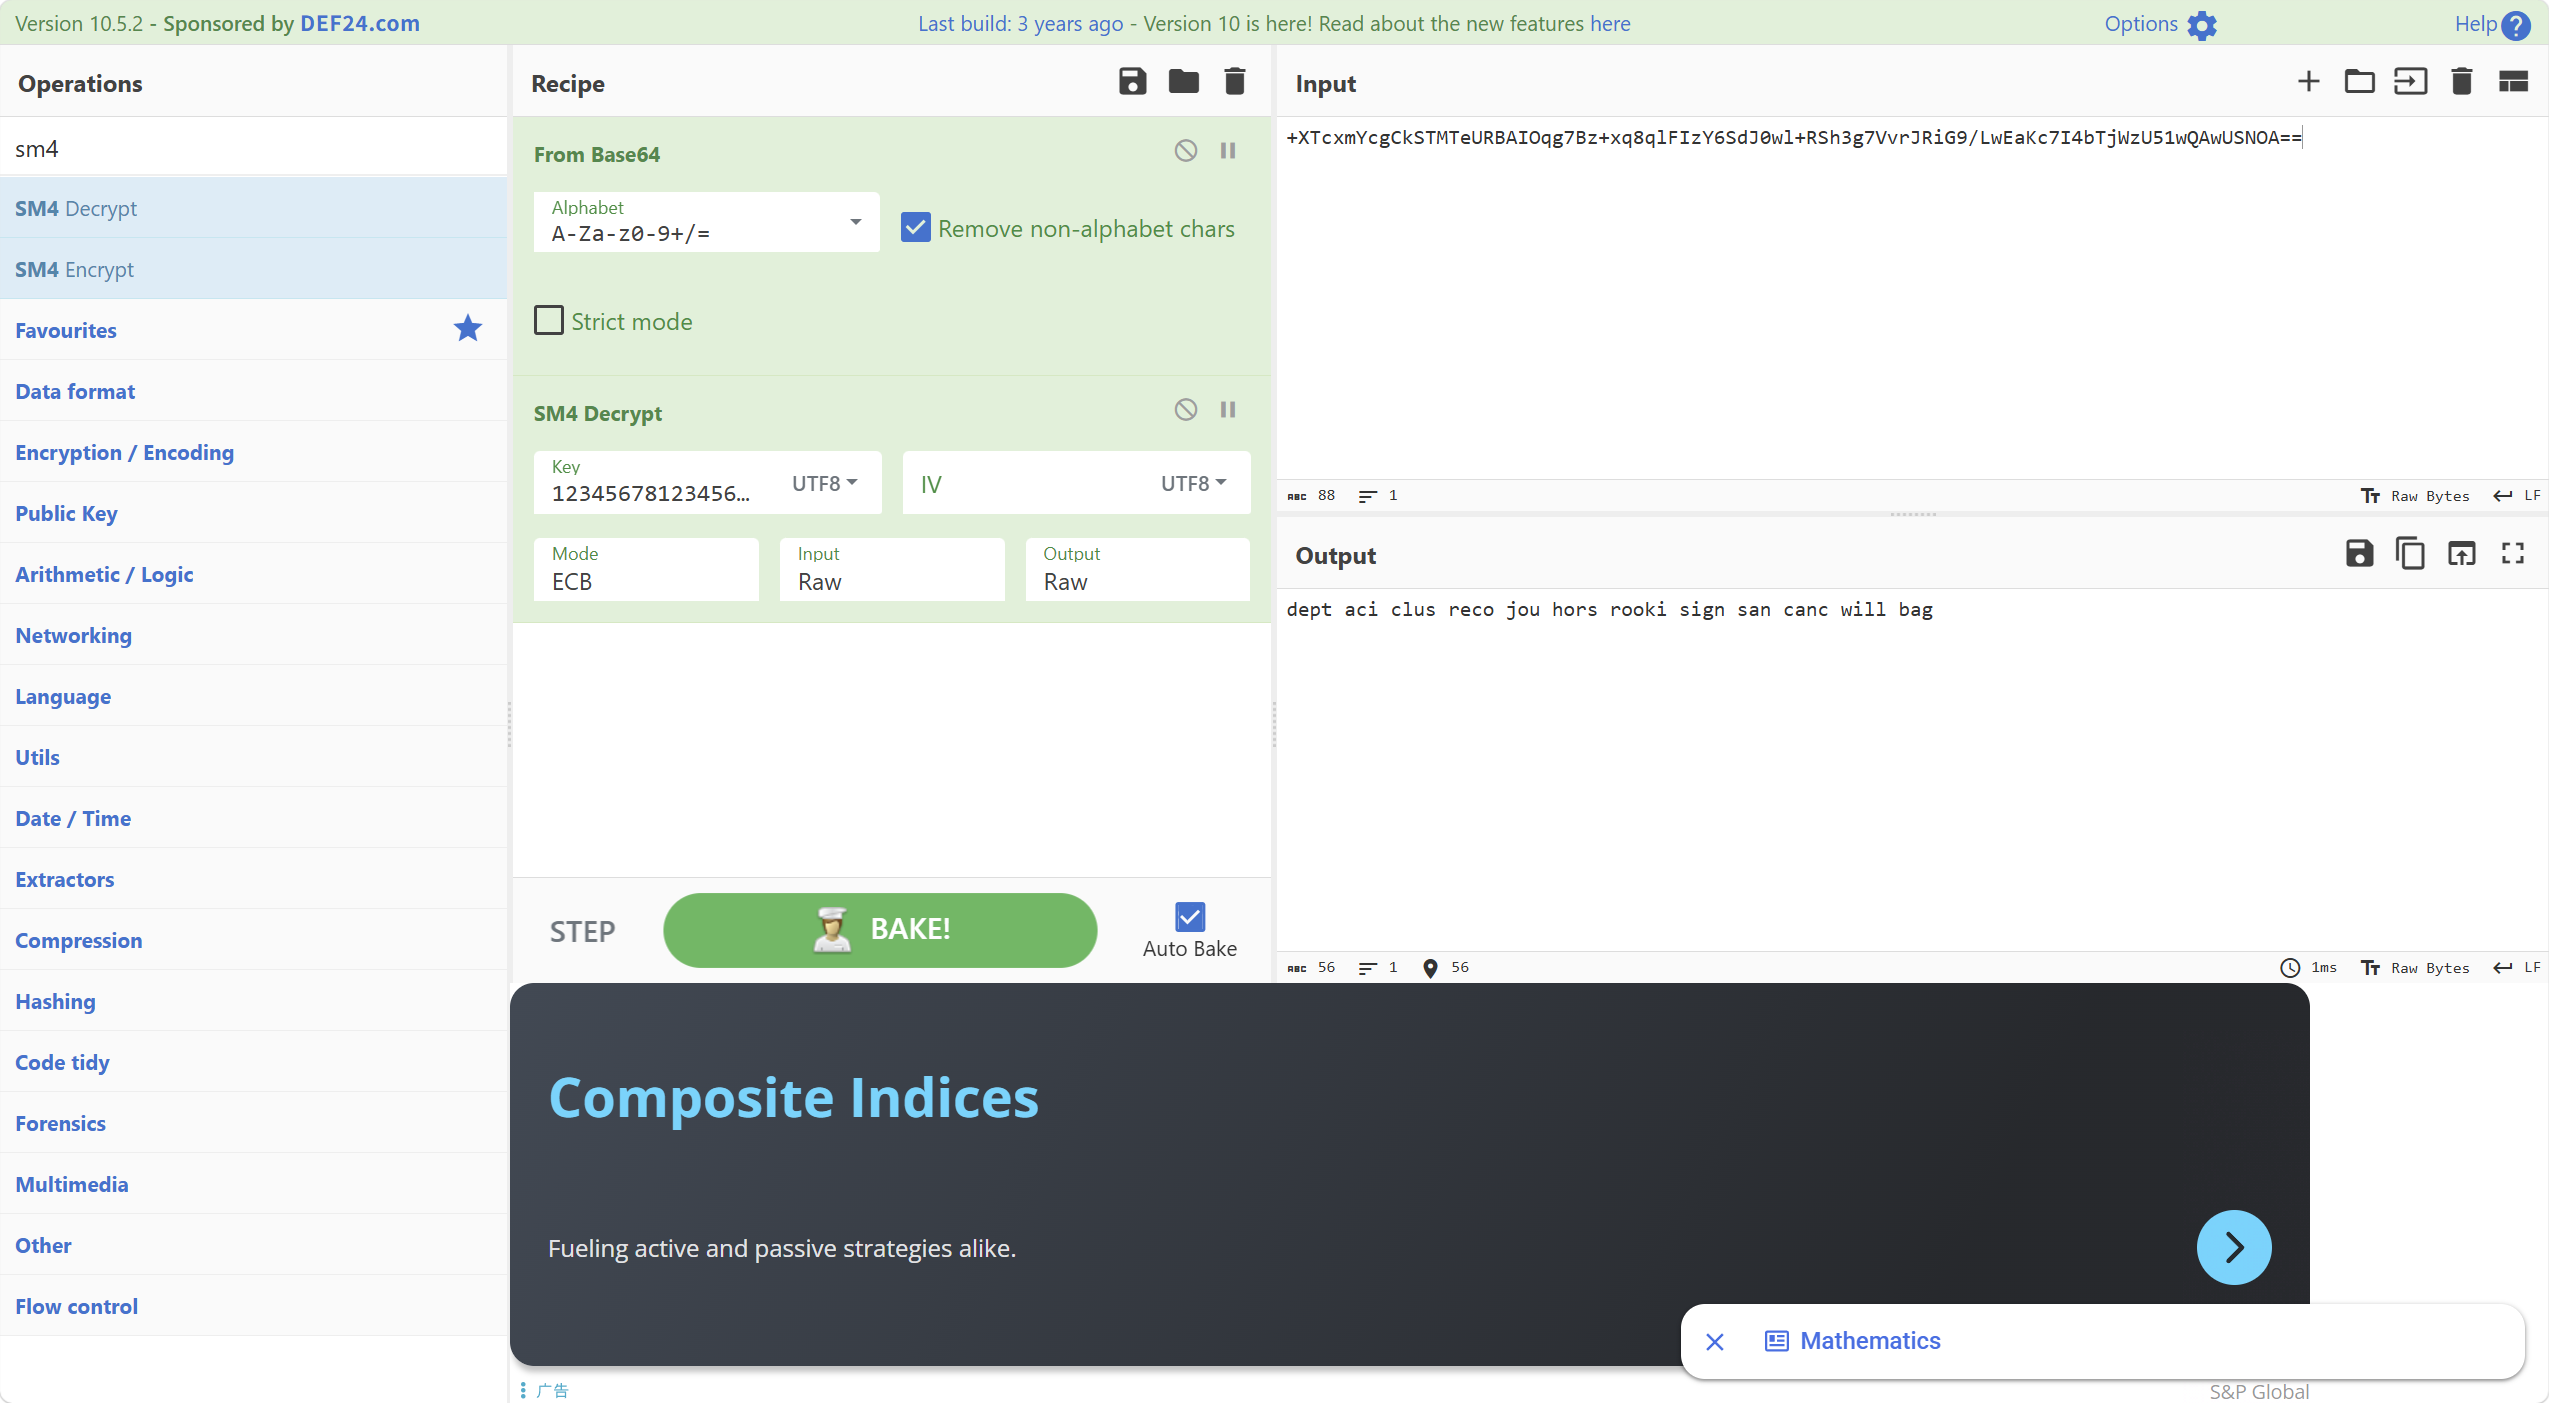Add a new input tab with plus icon
Image resolution: width=2549 pixels, height=1403 pixels.
click(x=2308, y=82)
